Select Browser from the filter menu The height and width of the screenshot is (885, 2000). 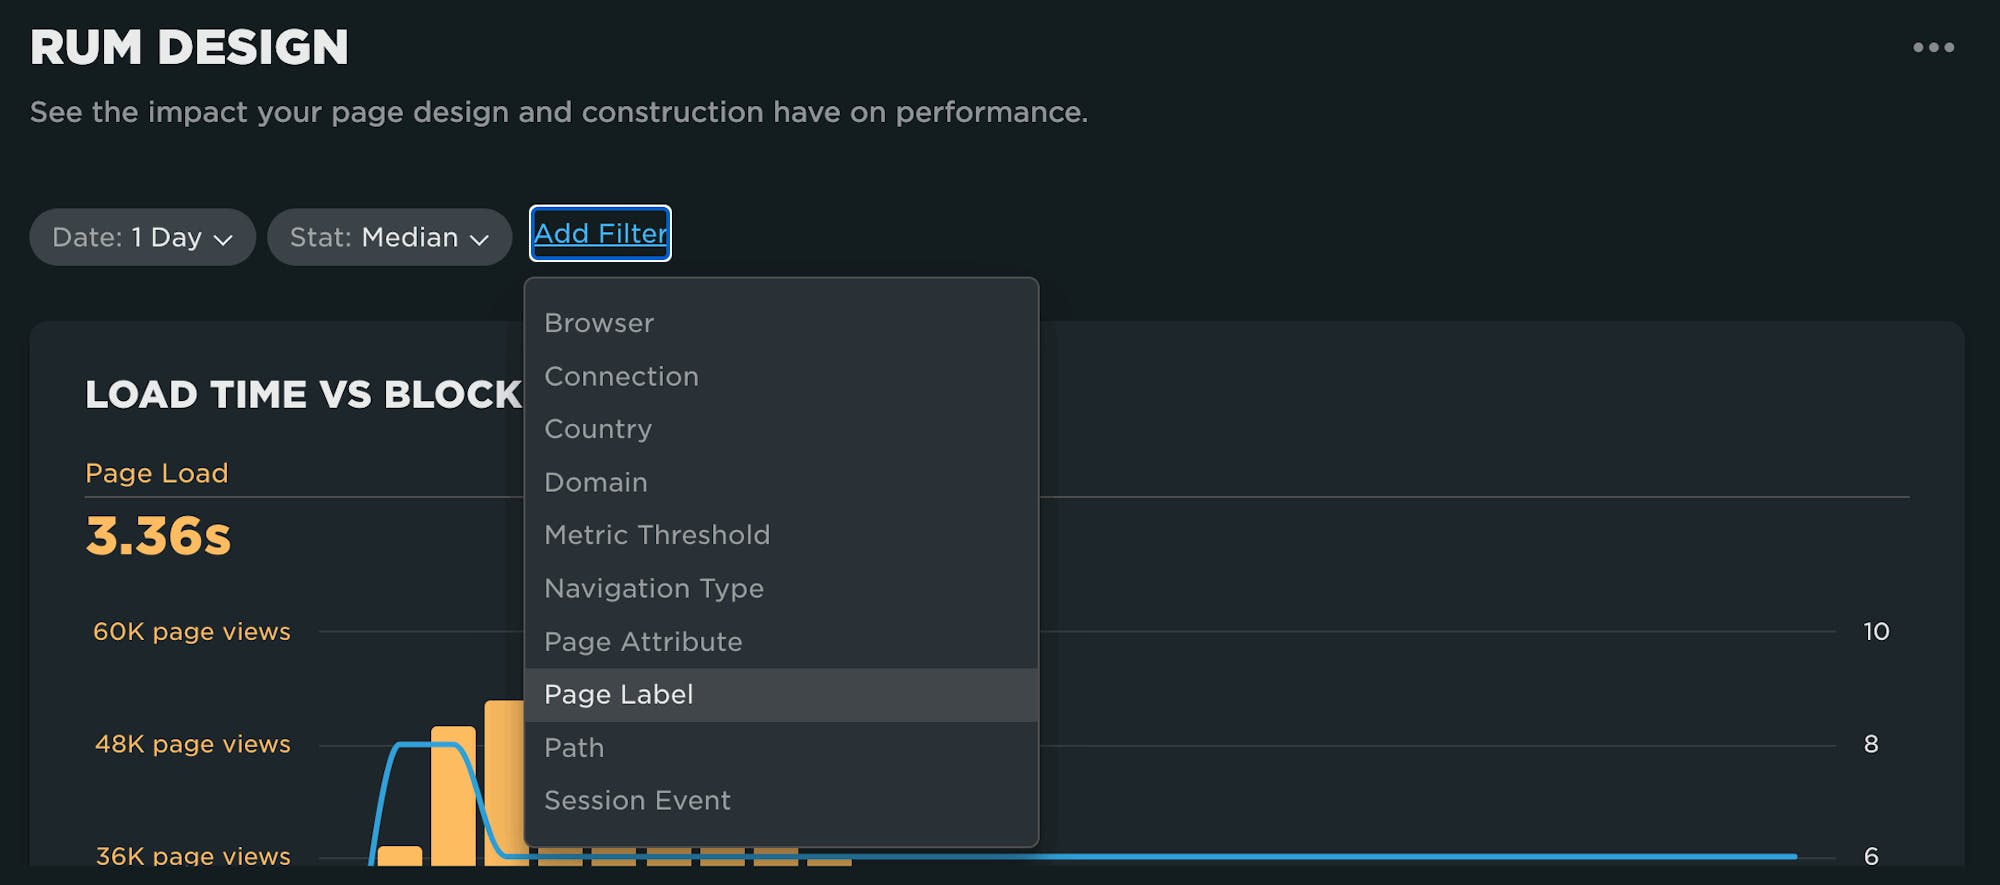599,322
